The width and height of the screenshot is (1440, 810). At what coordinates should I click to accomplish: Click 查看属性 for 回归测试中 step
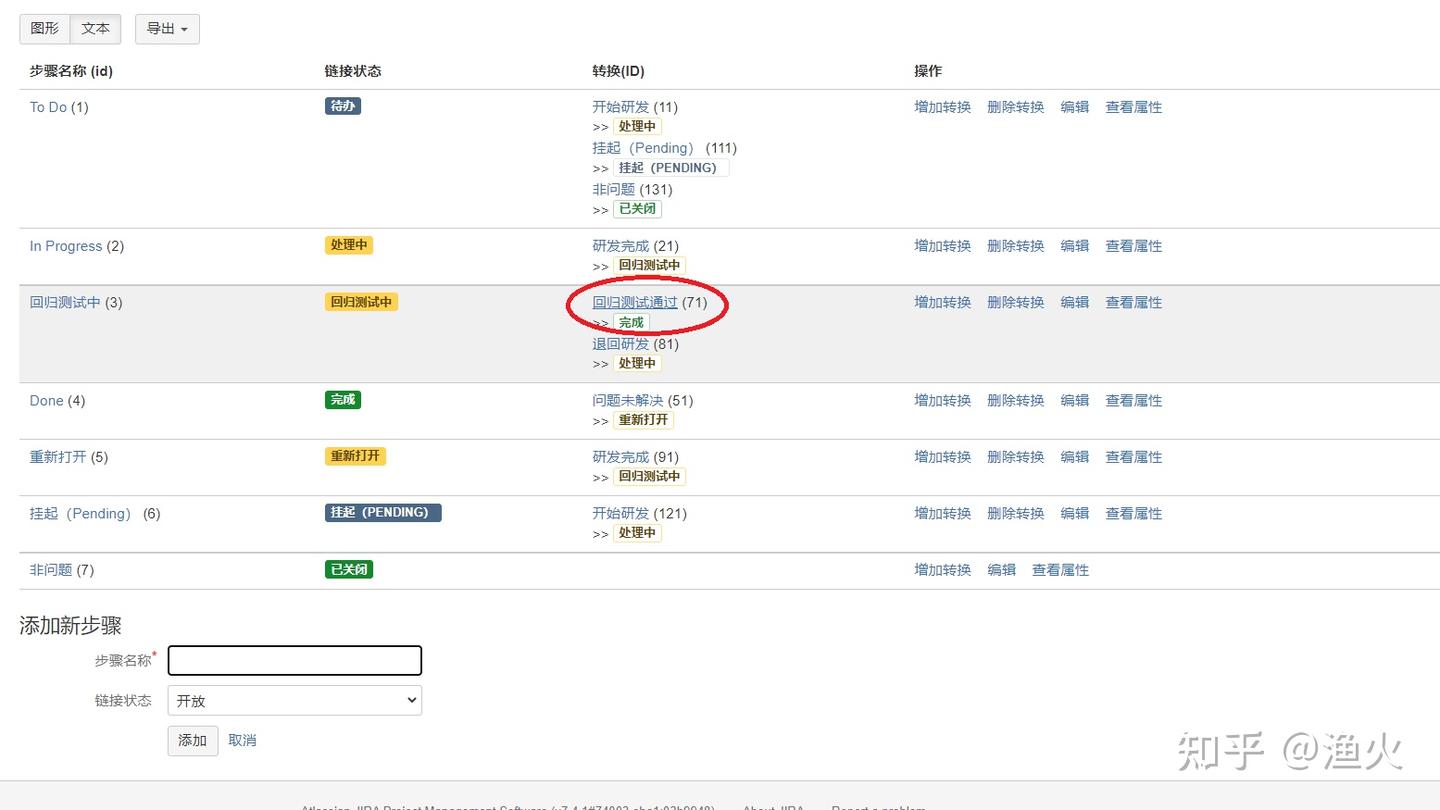pos(1133,302)
